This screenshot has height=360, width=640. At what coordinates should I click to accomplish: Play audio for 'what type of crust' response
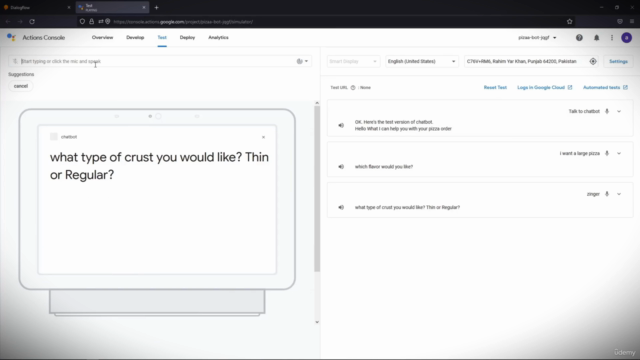[341, 207]
